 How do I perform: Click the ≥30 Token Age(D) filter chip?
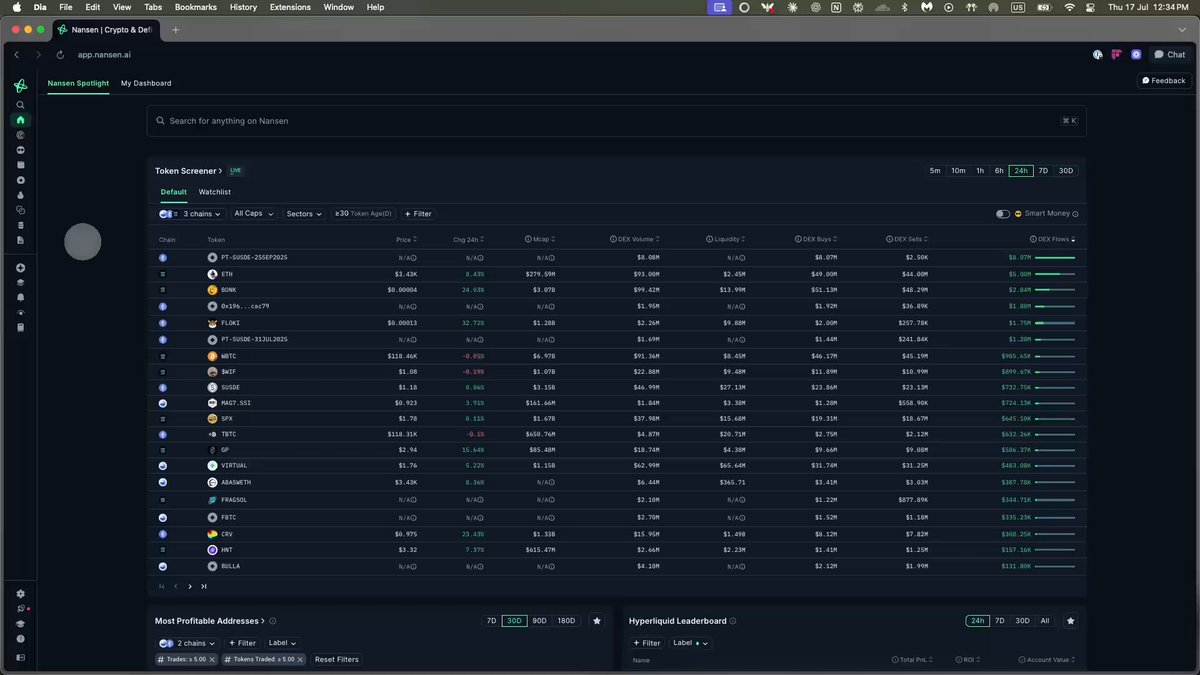pos(364,214)
